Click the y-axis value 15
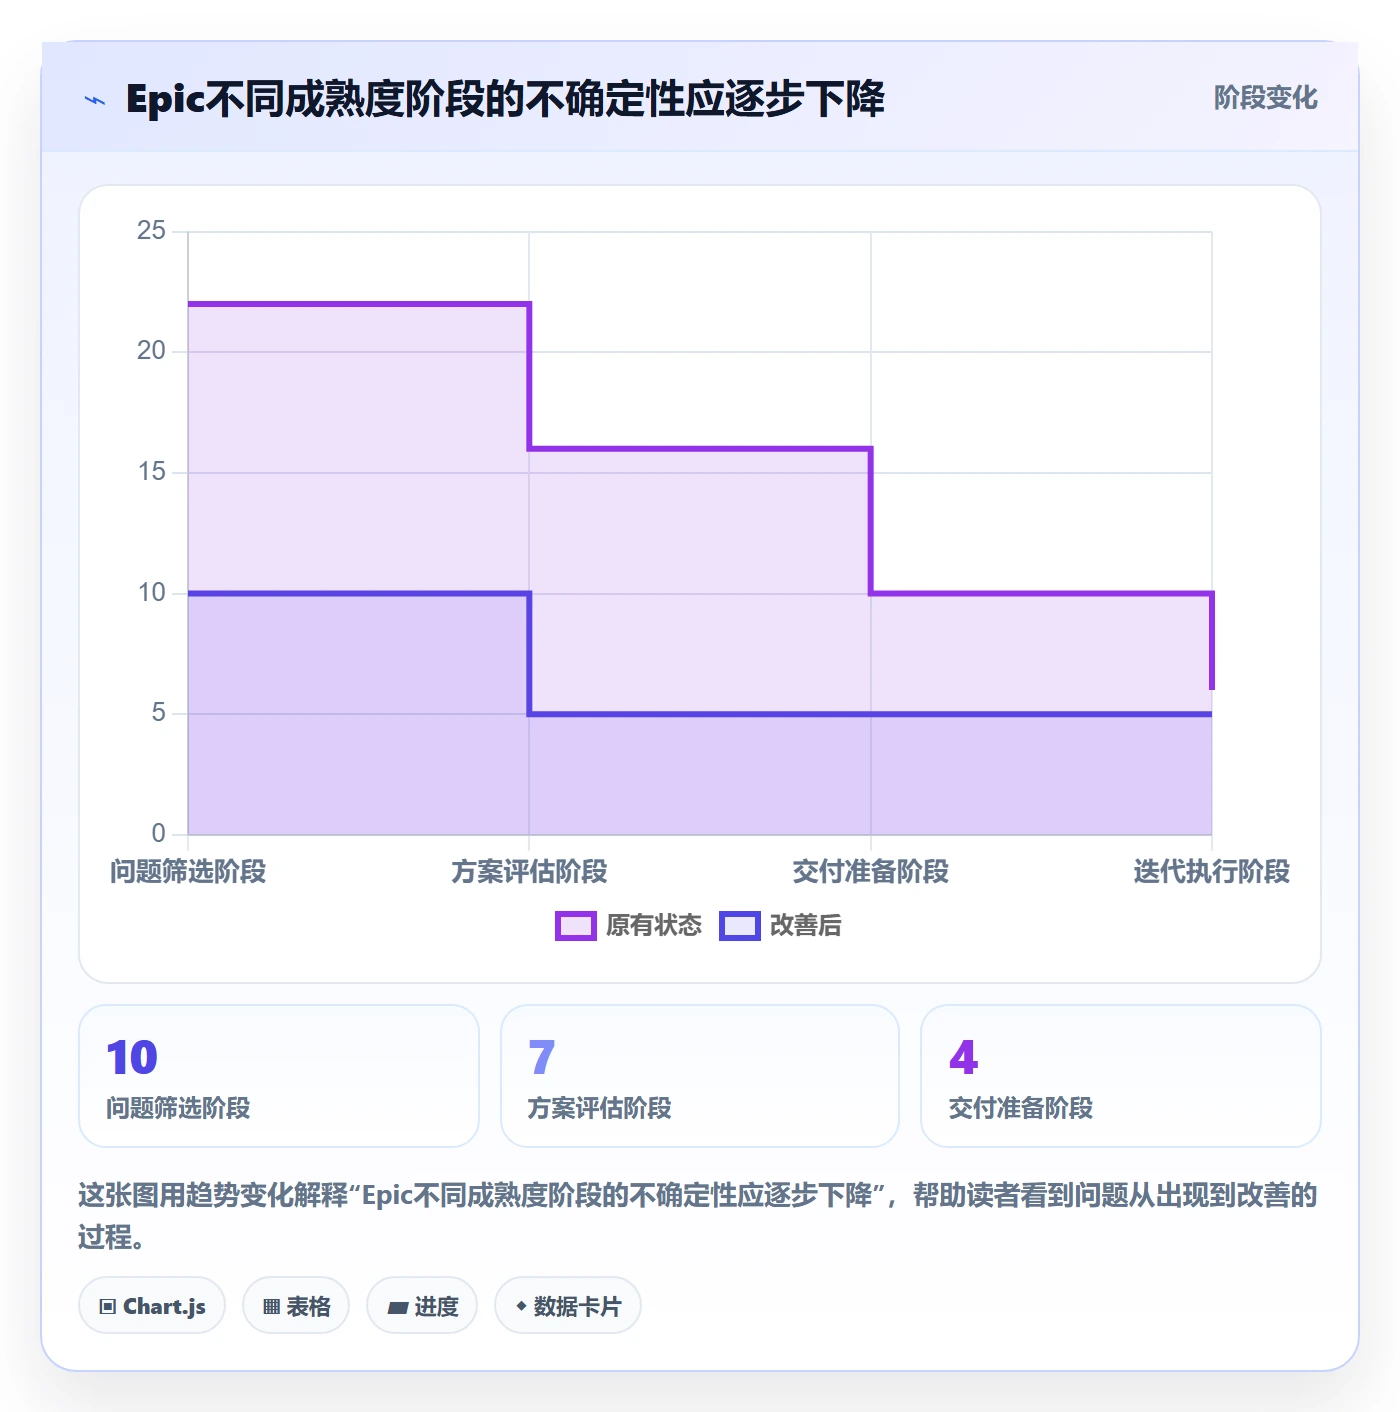Screen dimensions: 1400x1412 tap(151, 472)
